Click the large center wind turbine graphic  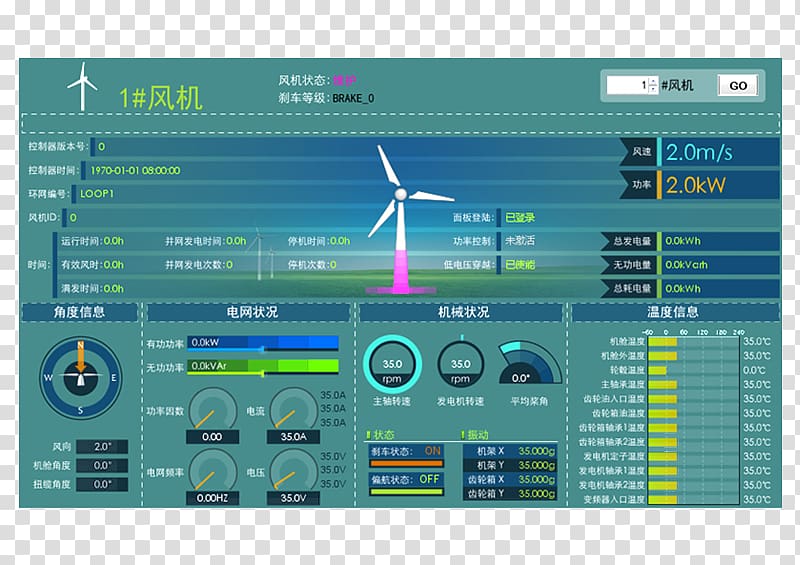click(x=402, y=218)
